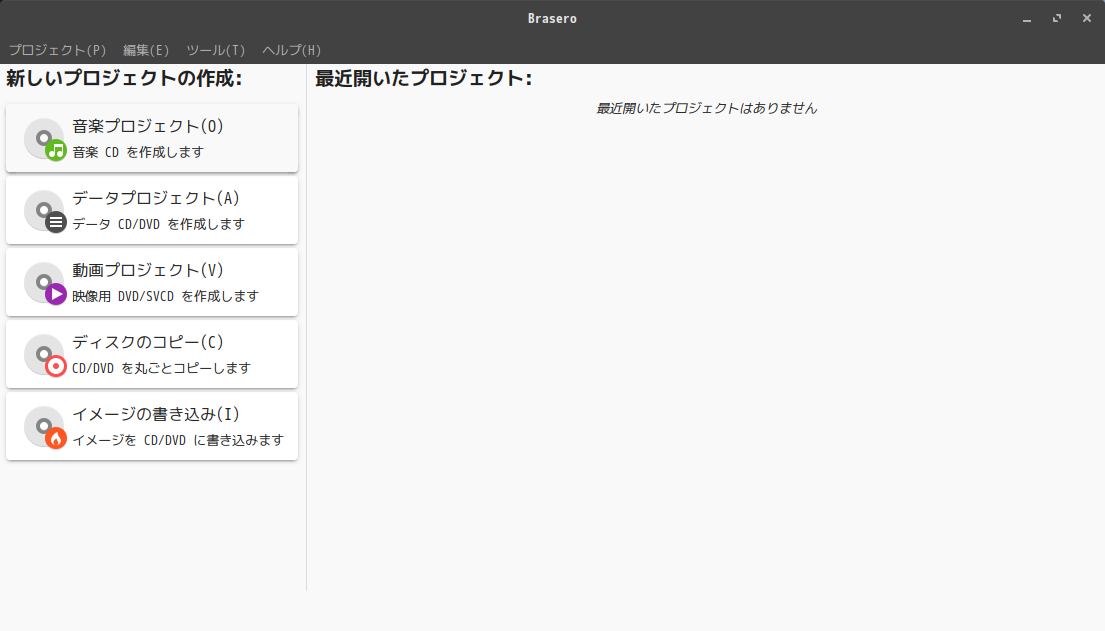The height and width of the screenshot is (631, 1105).
Task: Click the text 映像用 DVD/SVCD を作成します
Action: coord(166,296)
